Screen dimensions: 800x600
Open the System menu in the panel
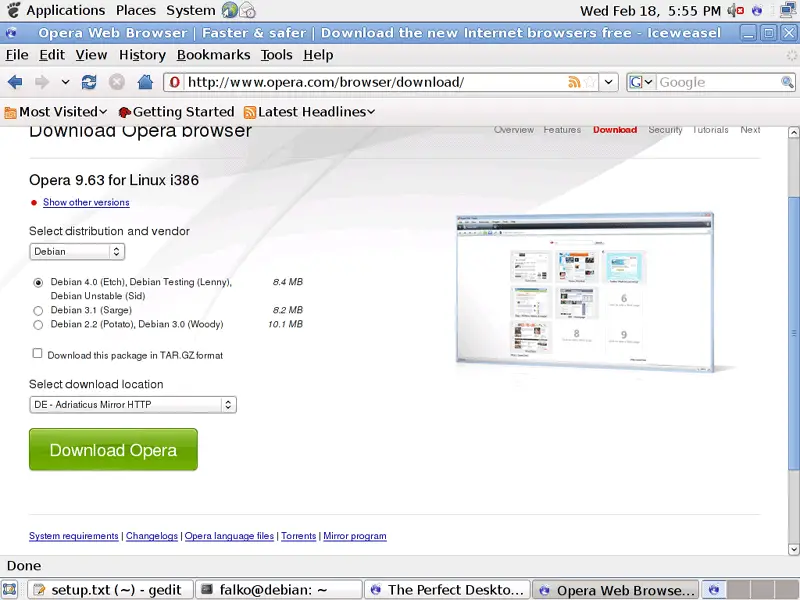[190, 10]
